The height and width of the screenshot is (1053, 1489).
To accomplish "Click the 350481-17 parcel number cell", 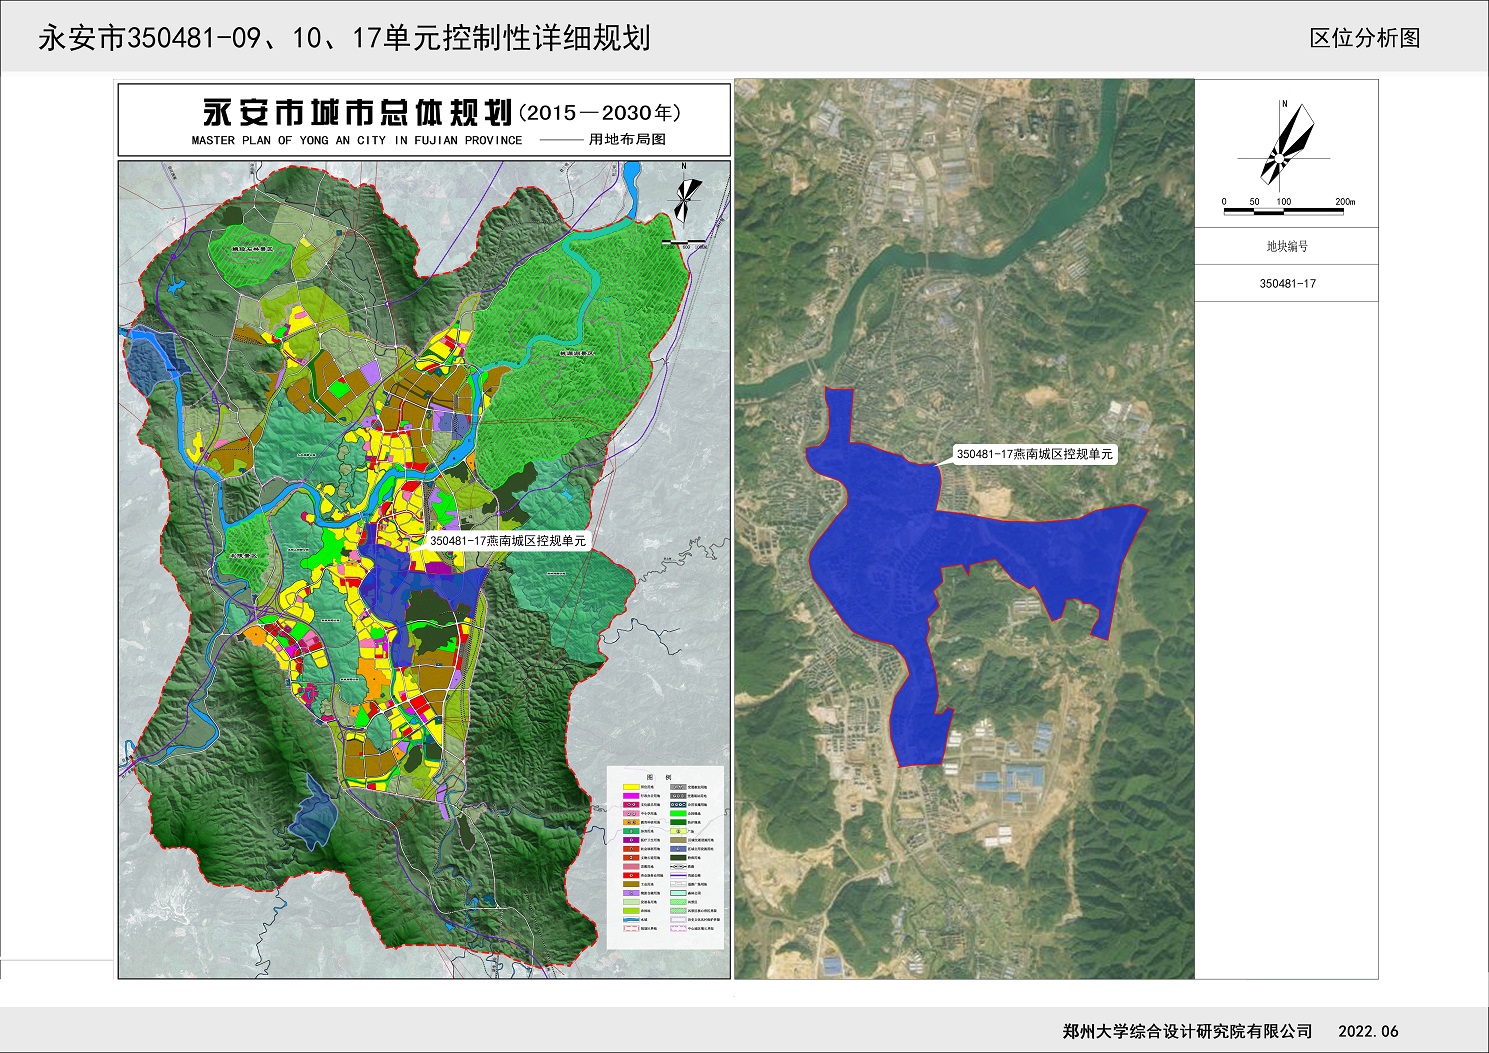I will point(1286,284).
